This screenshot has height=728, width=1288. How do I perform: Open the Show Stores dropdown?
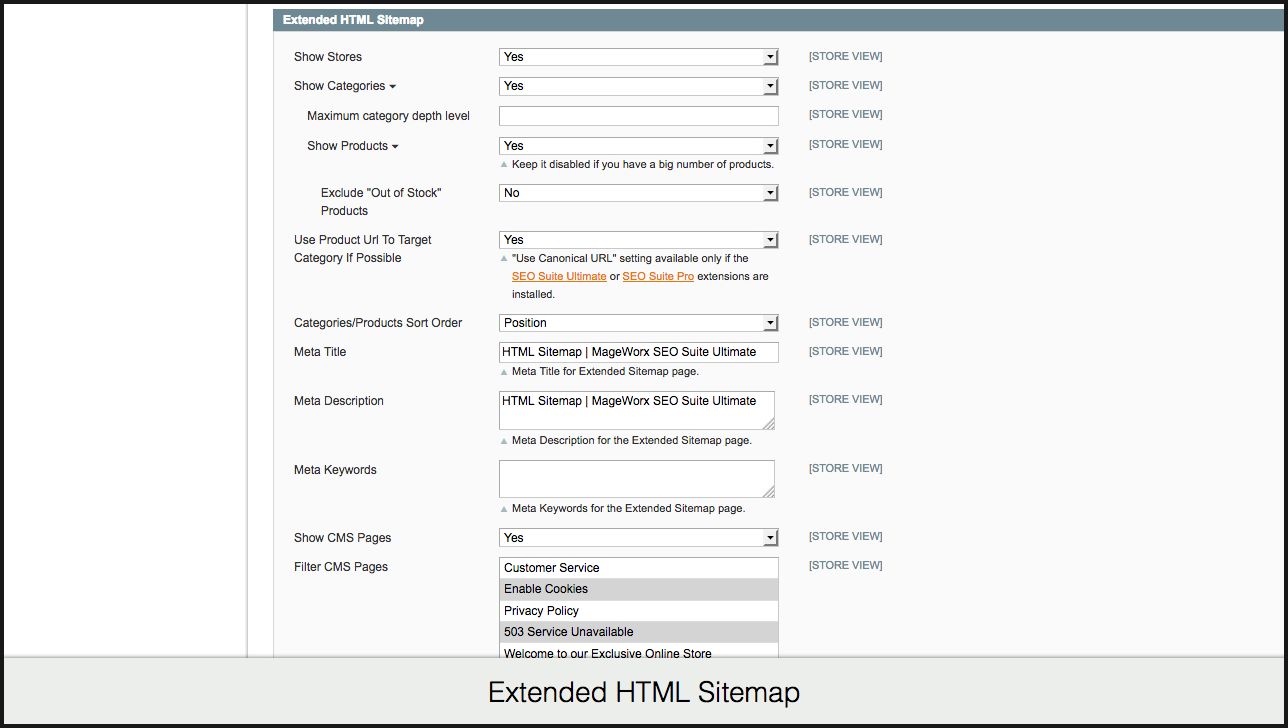click(638, 57)
